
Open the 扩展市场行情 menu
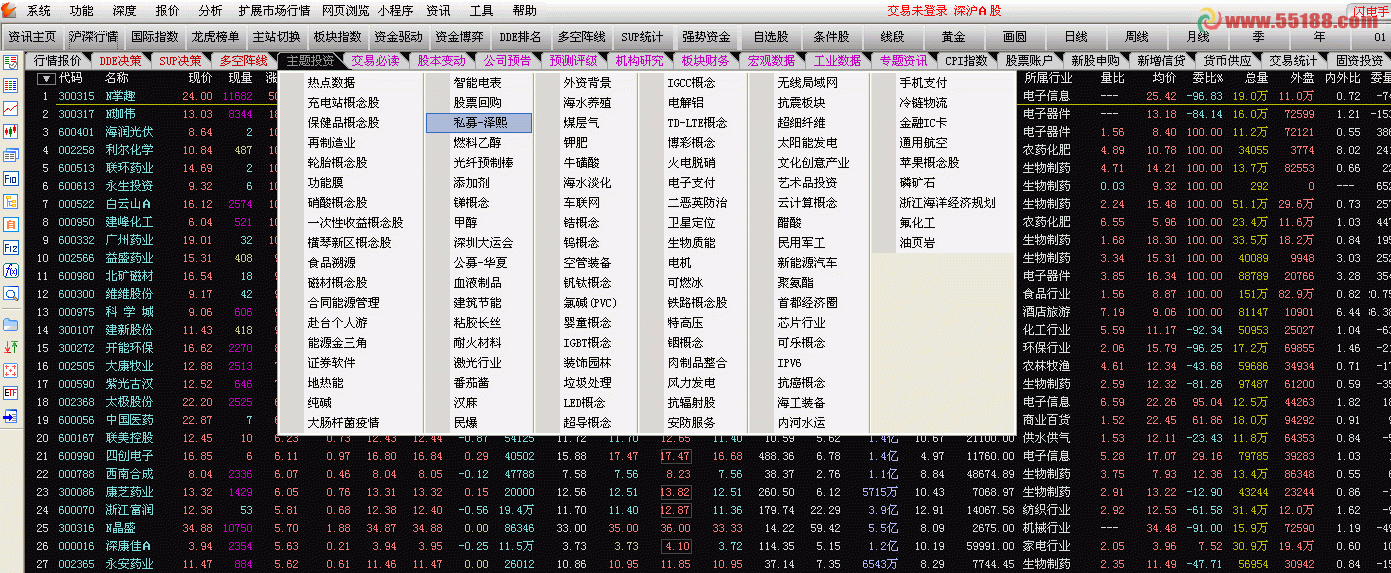click(x=274, y=11)
